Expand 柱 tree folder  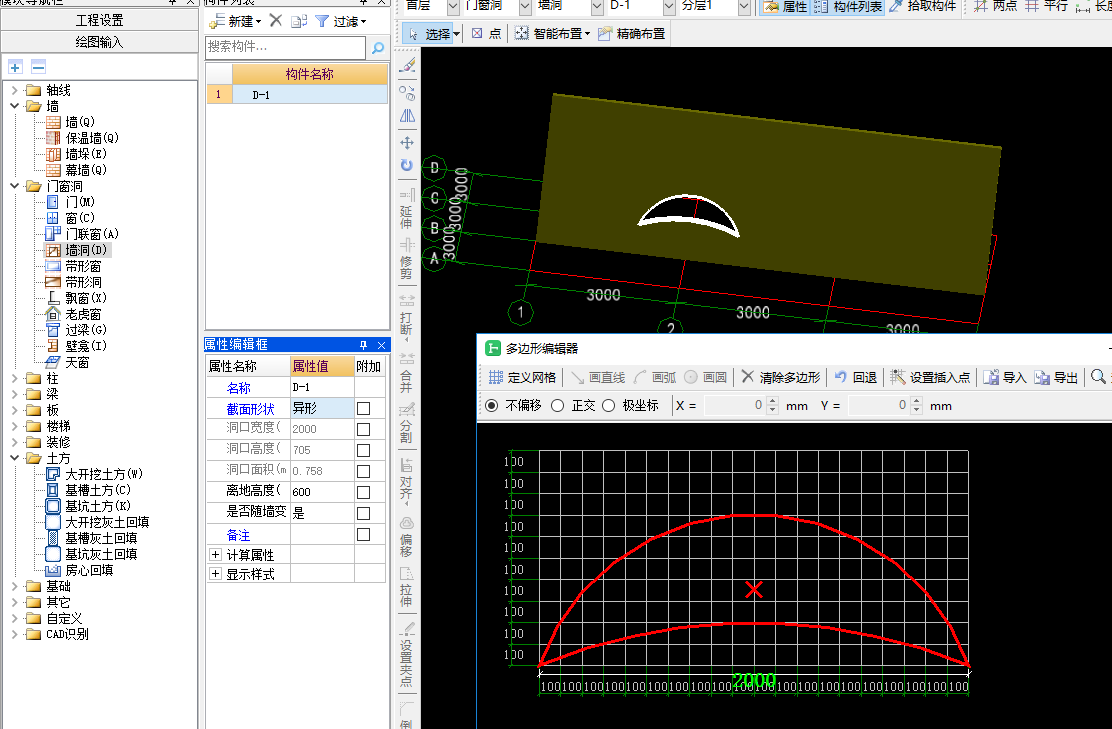[x=15, y=378]
